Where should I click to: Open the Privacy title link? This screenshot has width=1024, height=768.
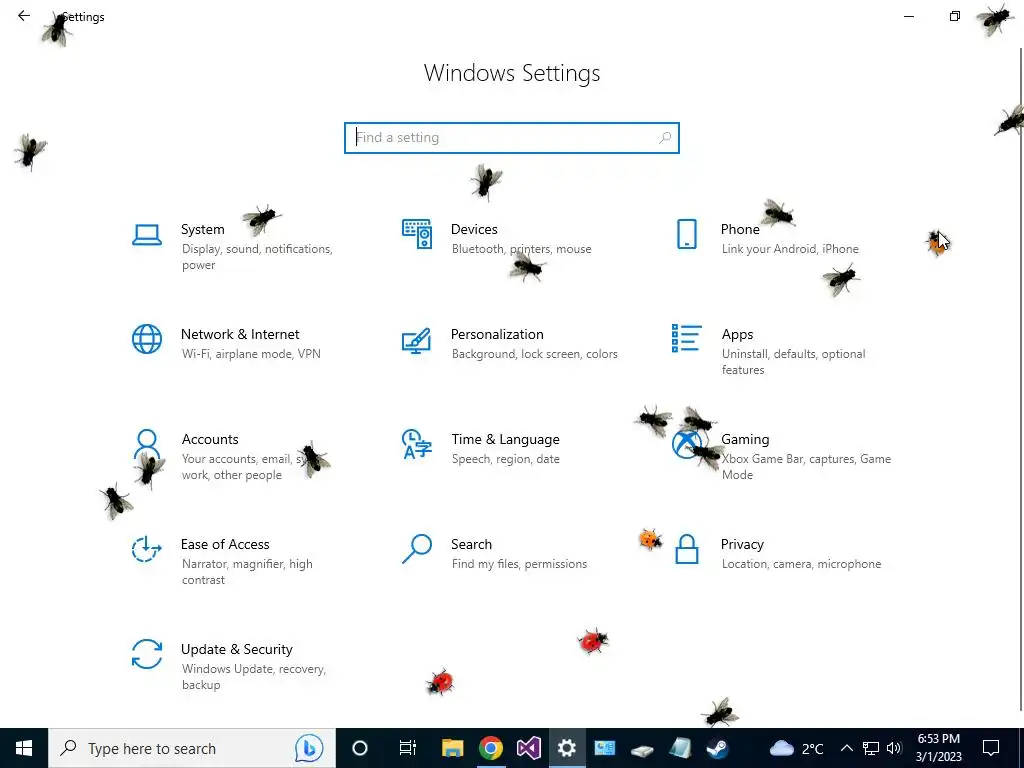tap(742, 545)
